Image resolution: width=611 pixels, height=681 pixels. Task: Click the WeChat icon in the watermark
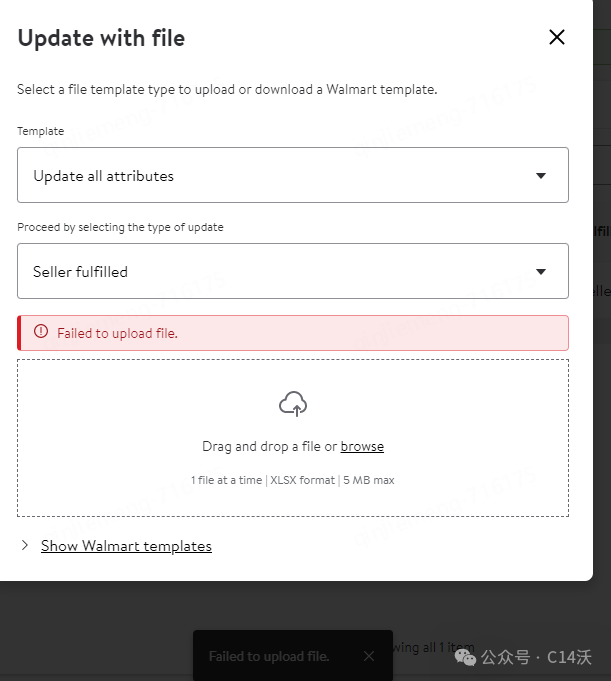[467, 657]
